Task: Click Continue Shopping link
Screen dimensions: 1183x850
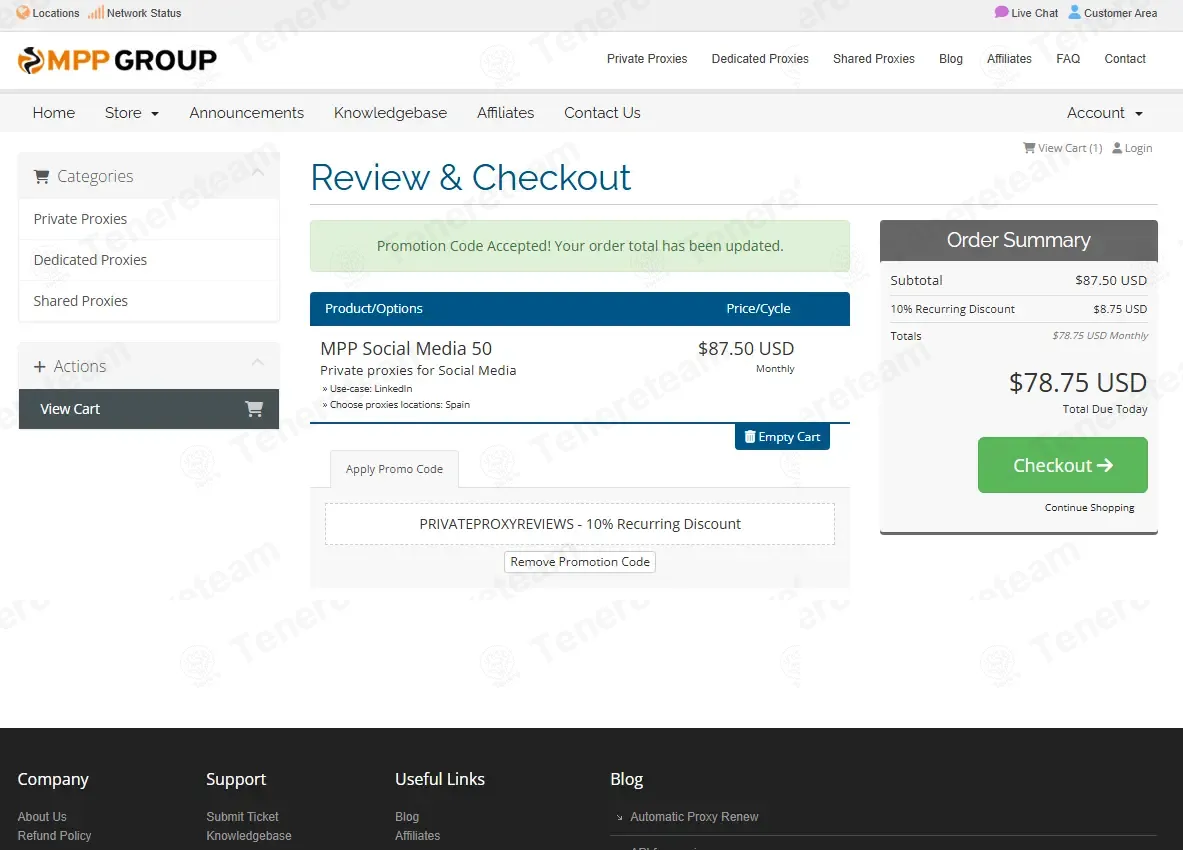Action: tap(1089, 508)
